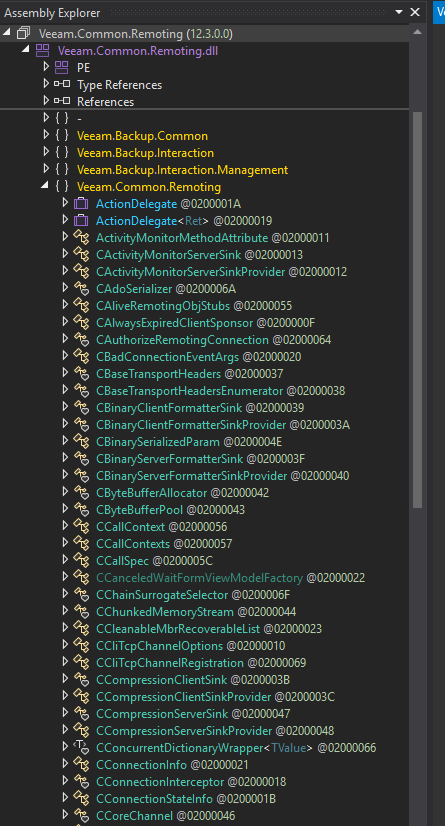Screen dimensions: 445x826
Task: Click the class icon beside CCoreChannel
Action: click(81, 815)
